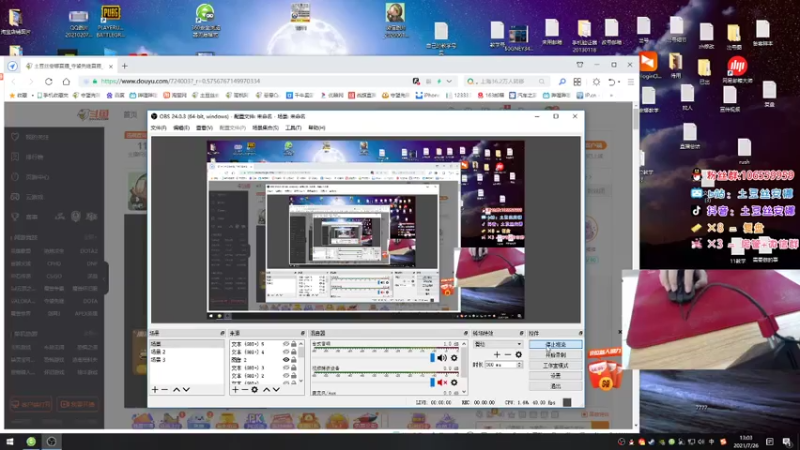Add a new scene with the plus icon
The width and height of the screenshot is (800, 450).
(155, 389)
